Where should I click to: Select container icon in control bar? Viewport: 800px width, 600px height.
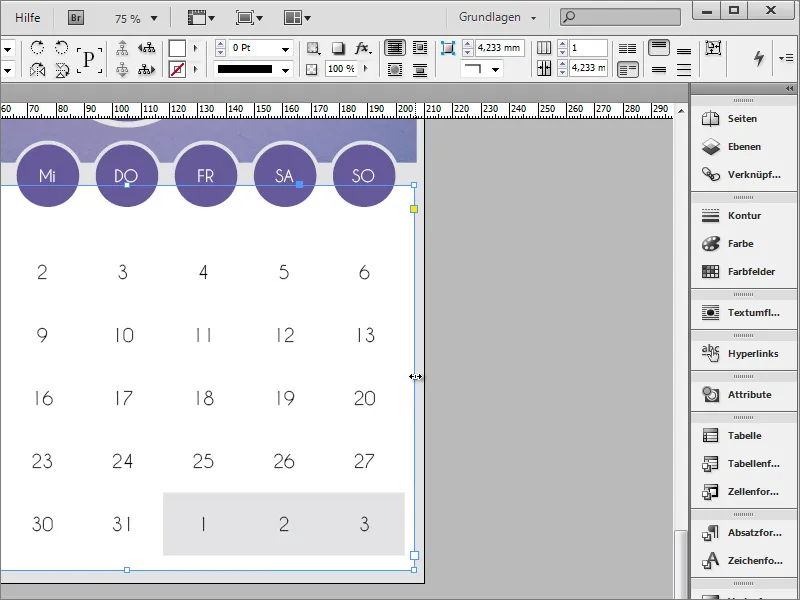[122, 48]
